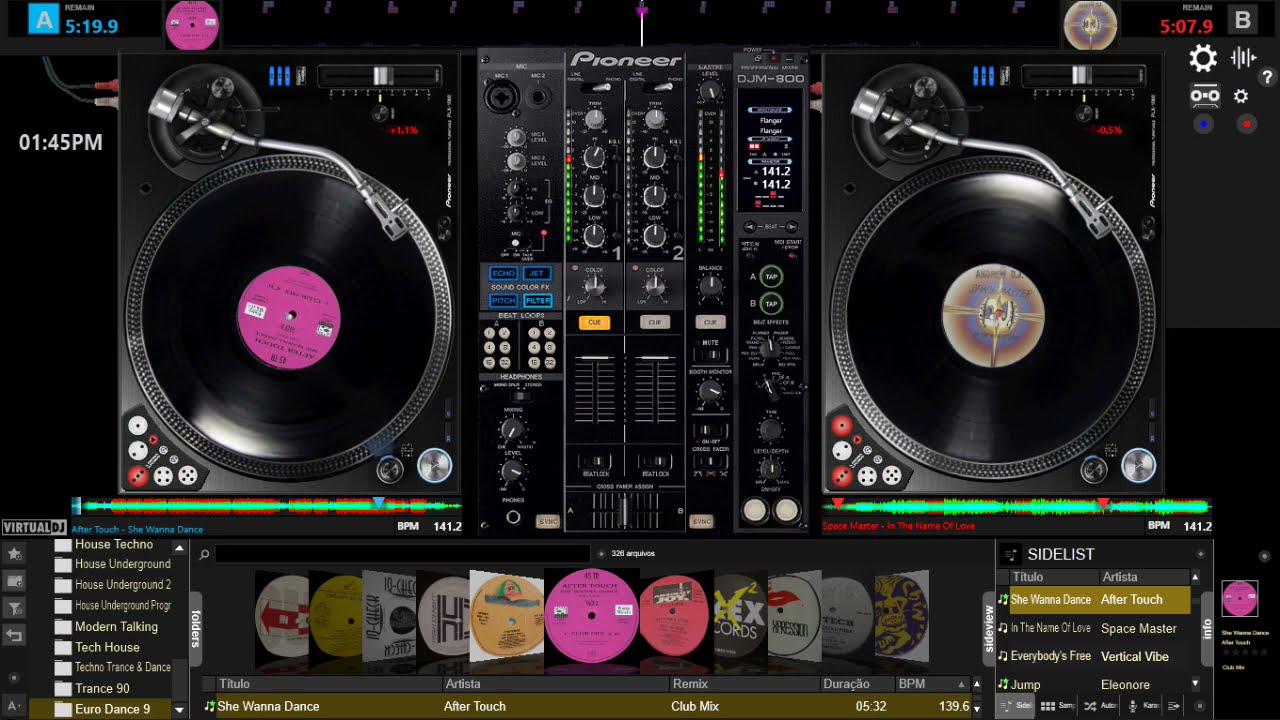This screenshot has width=1280, height=720.
Task: Click the back arrow icon in browser sidebar
Action: click(x=14, y=634)
